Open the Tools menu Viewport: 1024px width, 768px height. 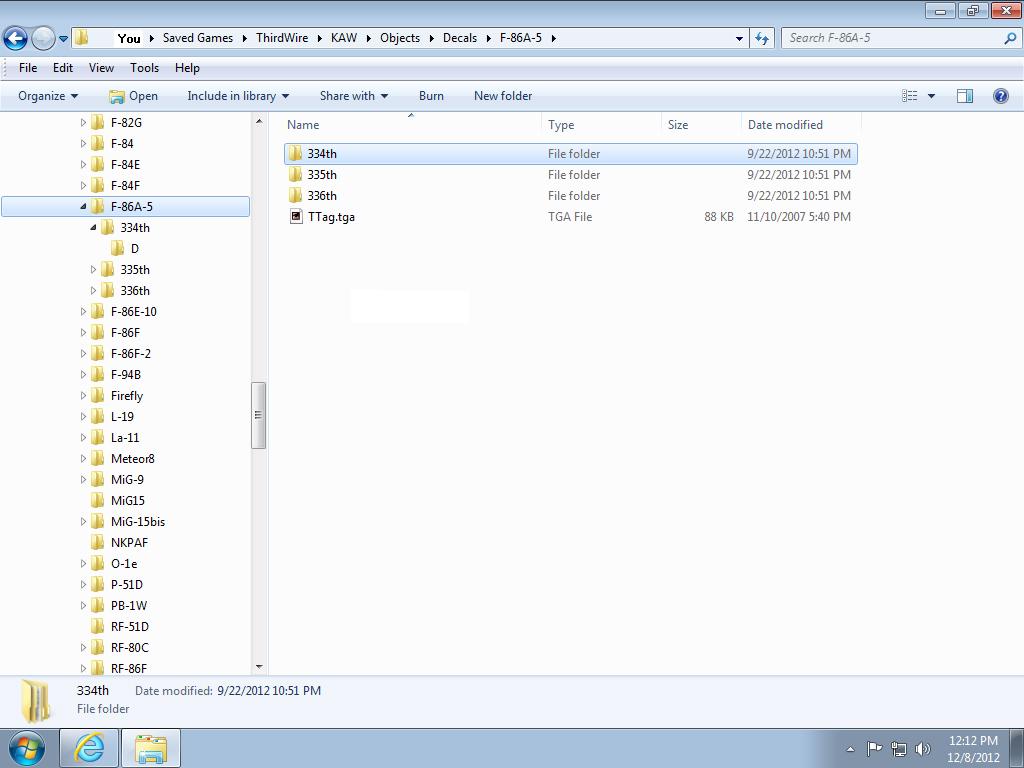(x=144, y=68)
